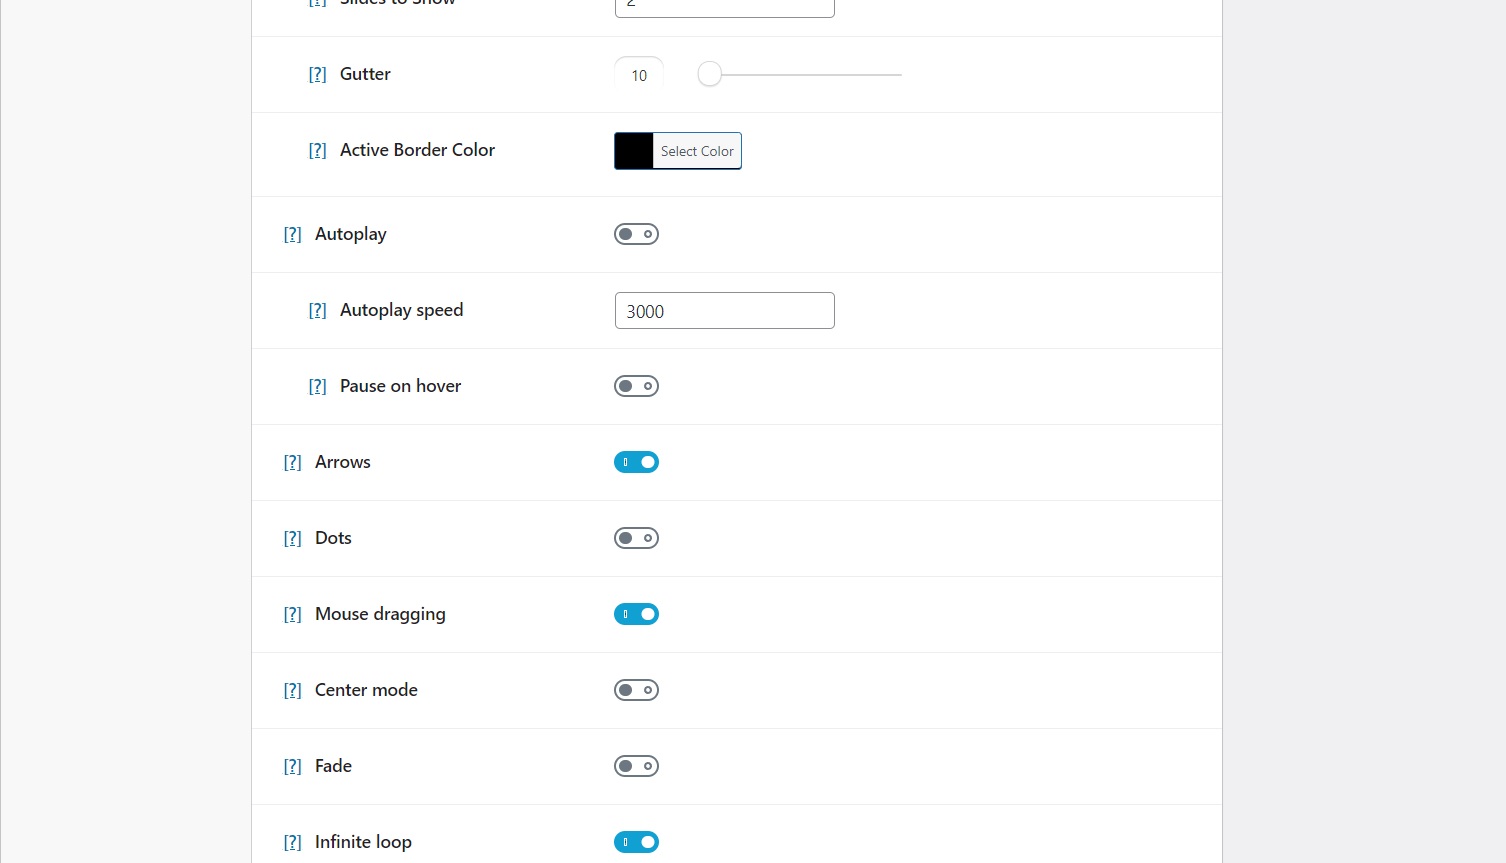
Task: Click the help icon for Pause on hover
Action: (x=317, y=387)
